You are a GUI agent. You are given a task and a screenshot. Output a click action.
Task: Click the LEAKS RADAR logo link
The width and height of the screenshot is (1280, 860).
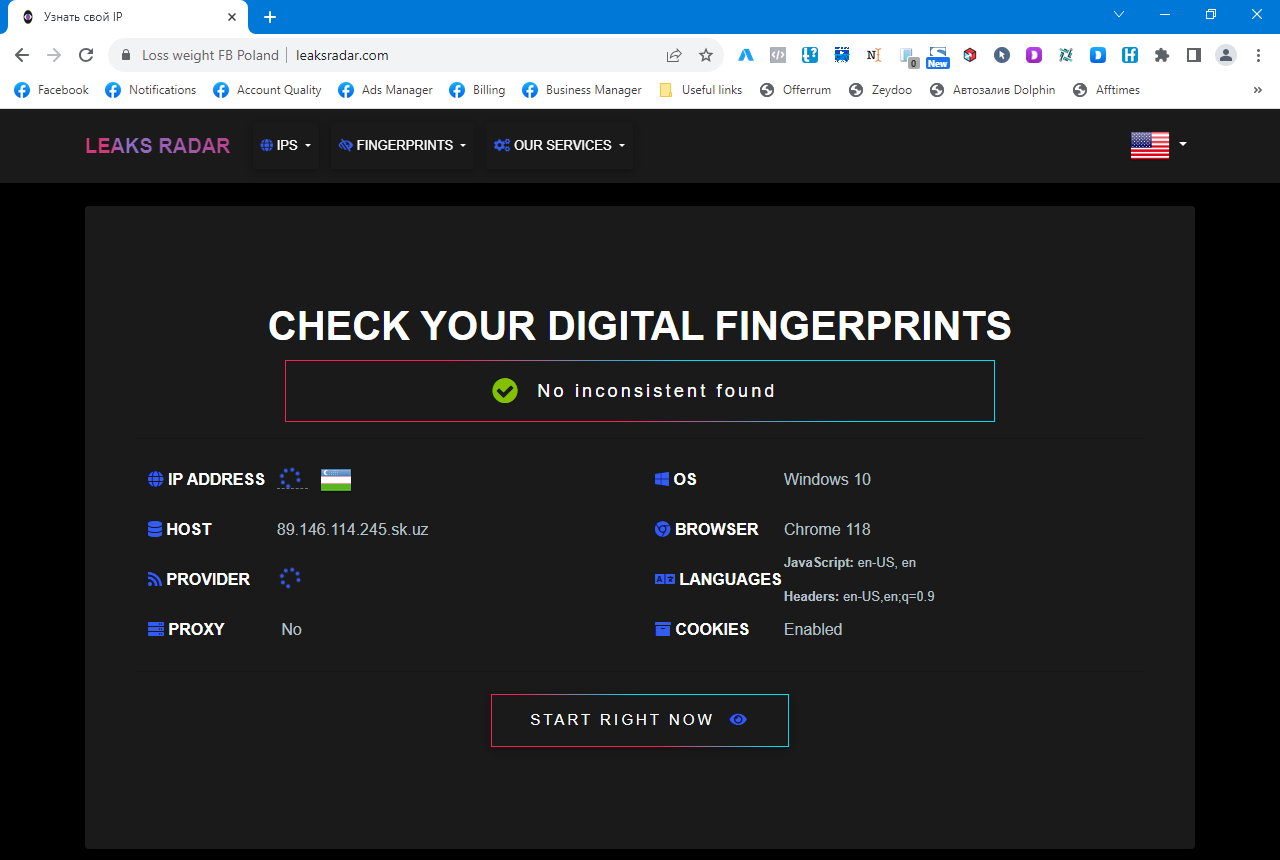click(x=157, y=146)
